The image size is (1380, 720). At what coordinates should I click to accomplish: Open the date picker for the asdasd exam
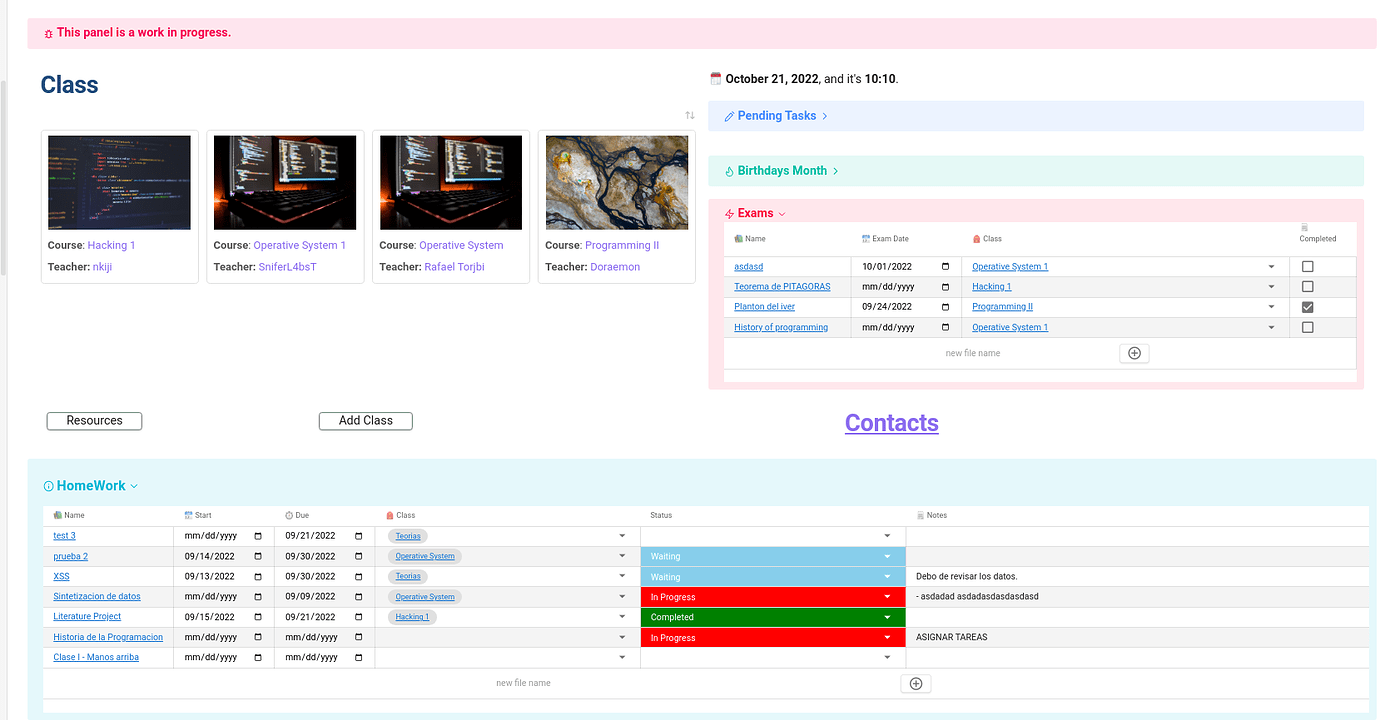coord(946,267)
